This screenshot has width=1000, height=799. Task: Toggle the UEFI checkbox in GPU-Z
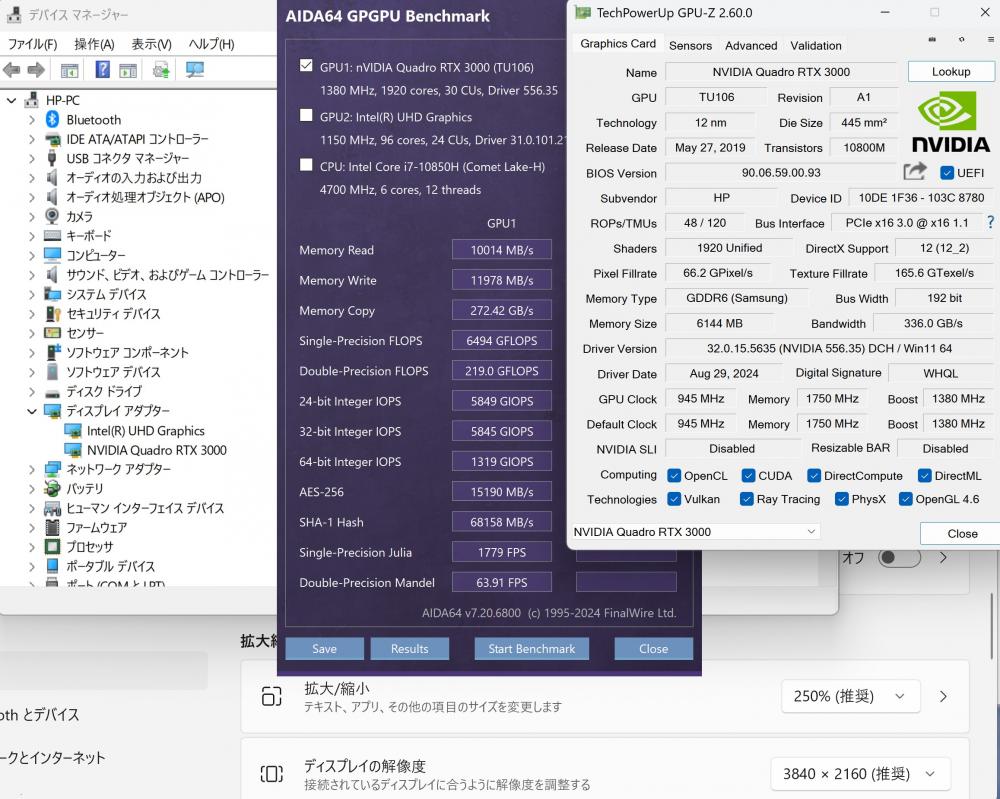tap(947, 173)
